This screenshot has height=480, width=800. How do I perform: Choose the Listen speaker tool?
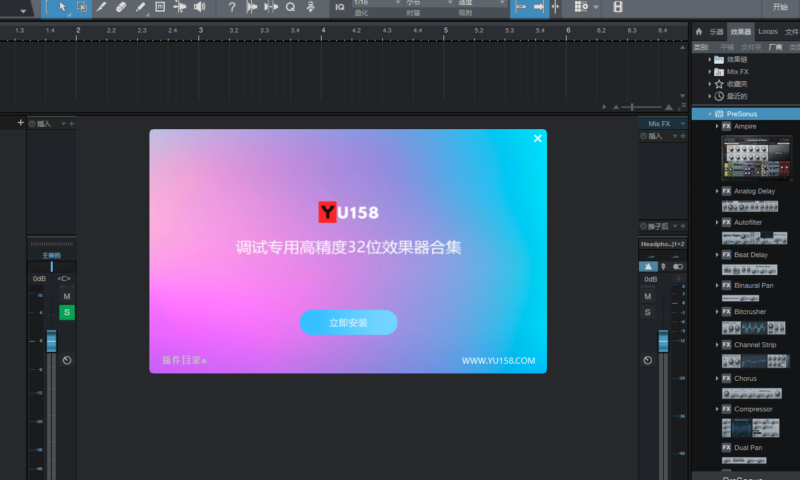tap(199, 8)
